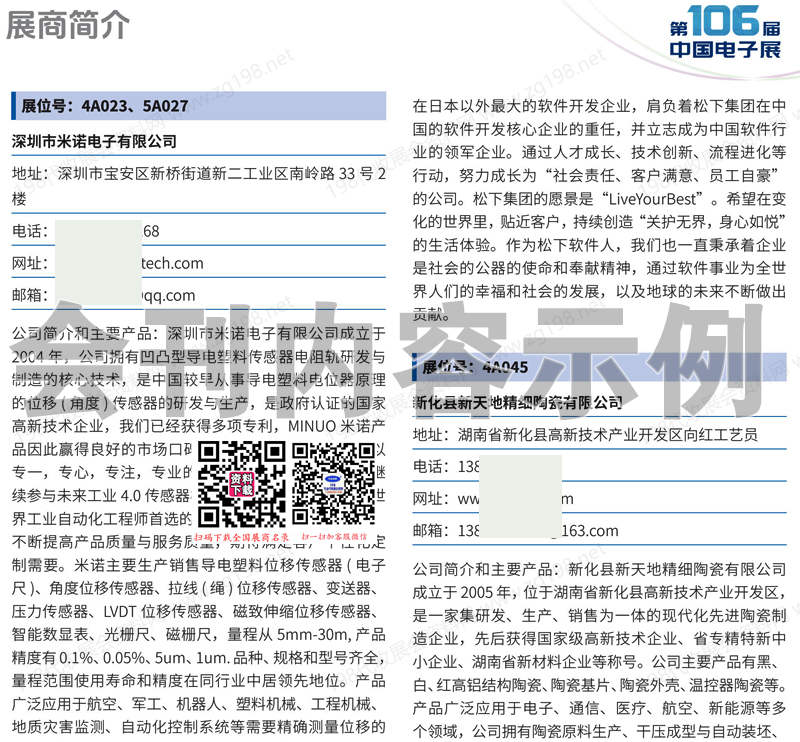The width and height of the screenshot is (800, 742).
Task: Click the pink 资料下载 badge in QR code
Action: 242,485
